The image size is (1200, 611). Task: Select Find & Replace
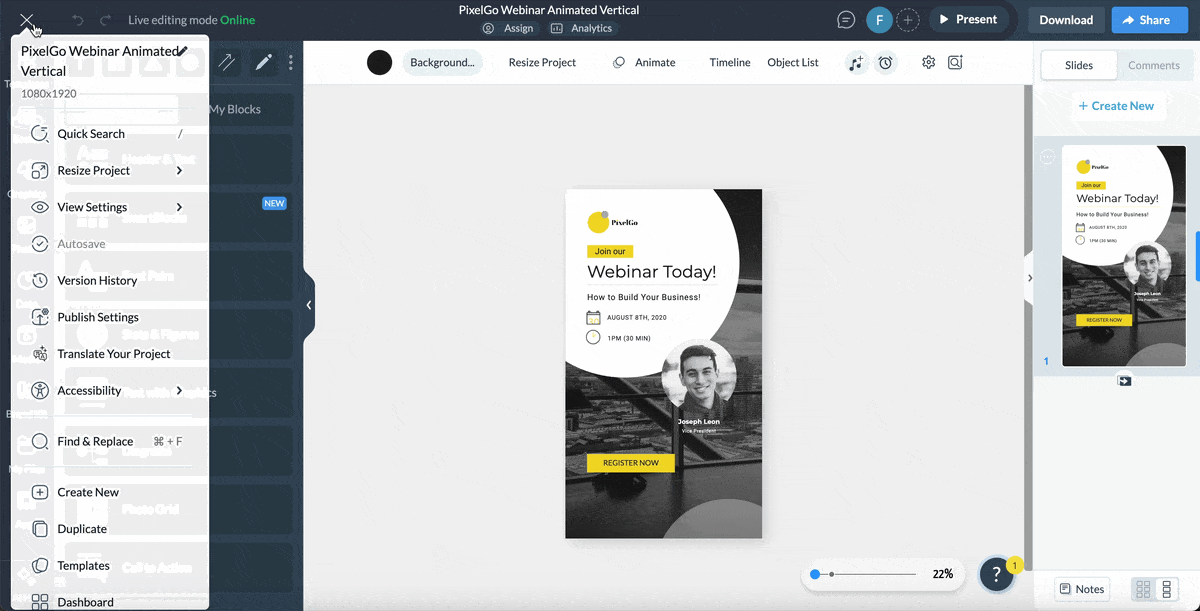pyautogui.click(x=95, y=441)
